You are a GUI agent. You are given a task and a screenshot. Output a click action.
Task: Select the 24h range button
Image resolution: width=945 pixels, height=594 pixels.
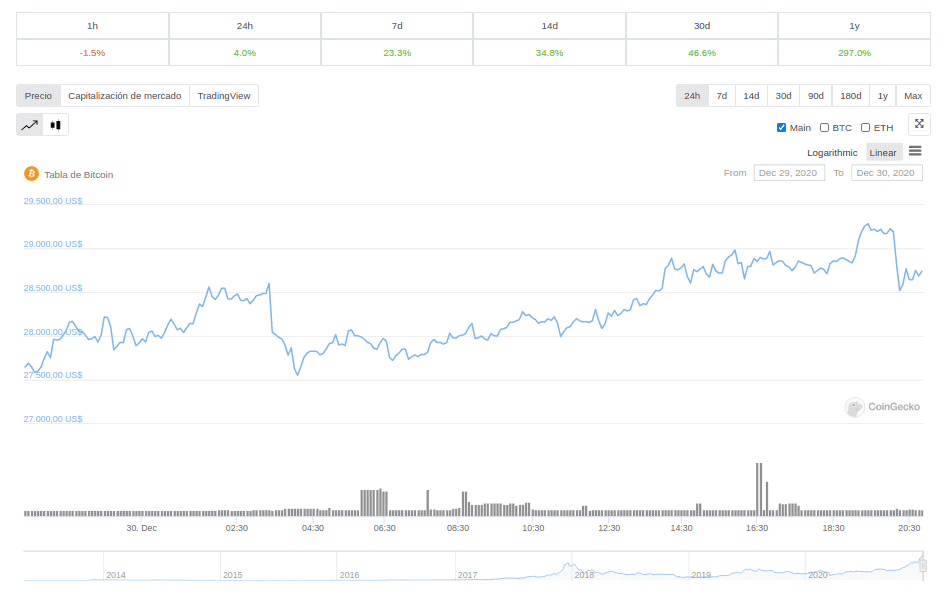692,96
